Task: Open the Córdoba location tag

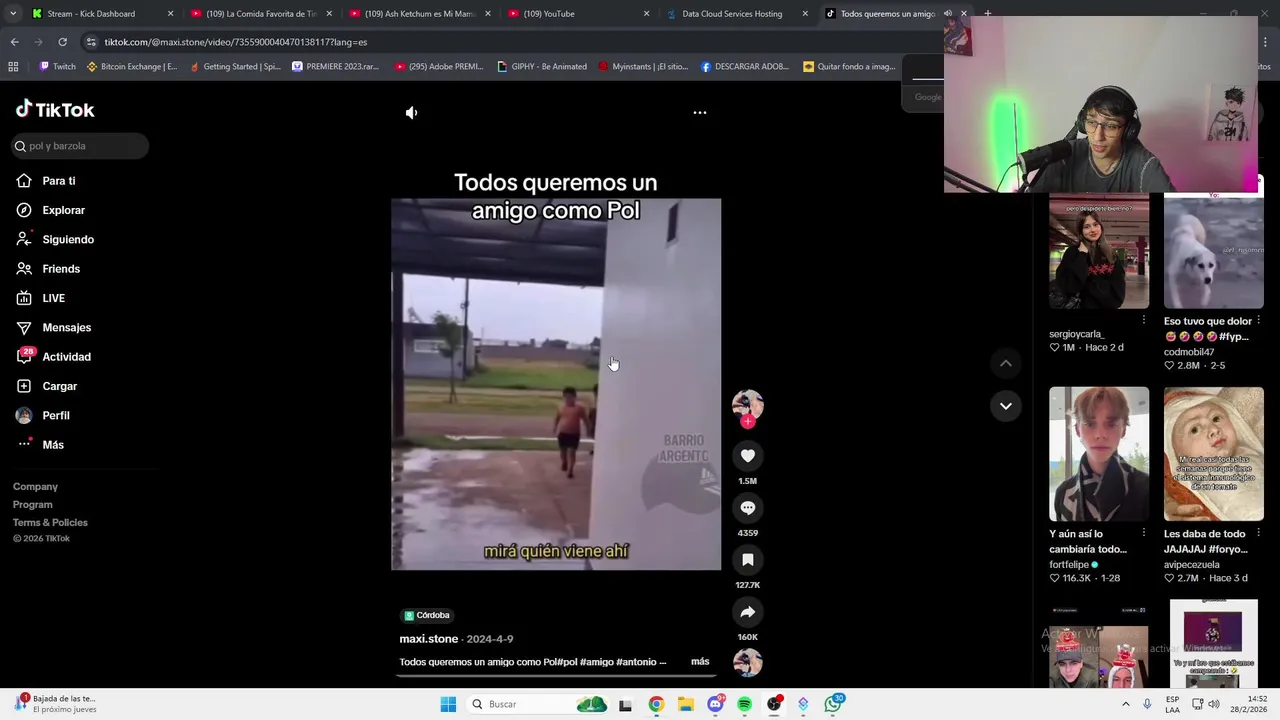Action: [x=427, y=615]
